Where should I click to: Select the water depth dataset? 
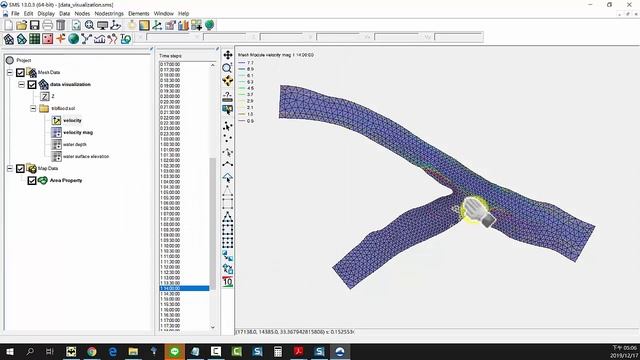click(x=75, y=144)
